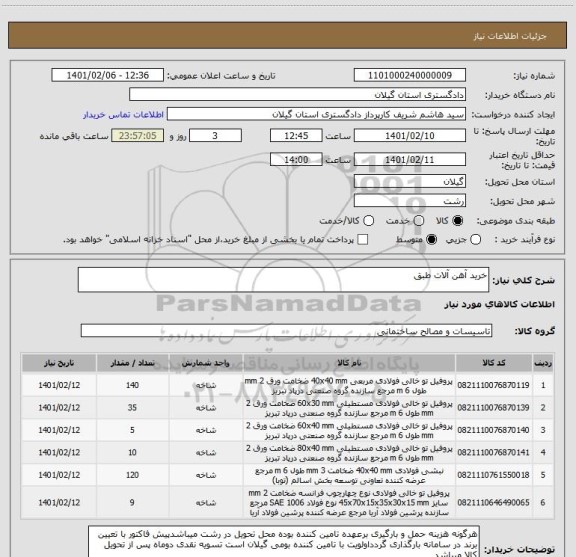576x557 pixels.
Task: Click product code 0821110076870139
Action: (493, 408)
